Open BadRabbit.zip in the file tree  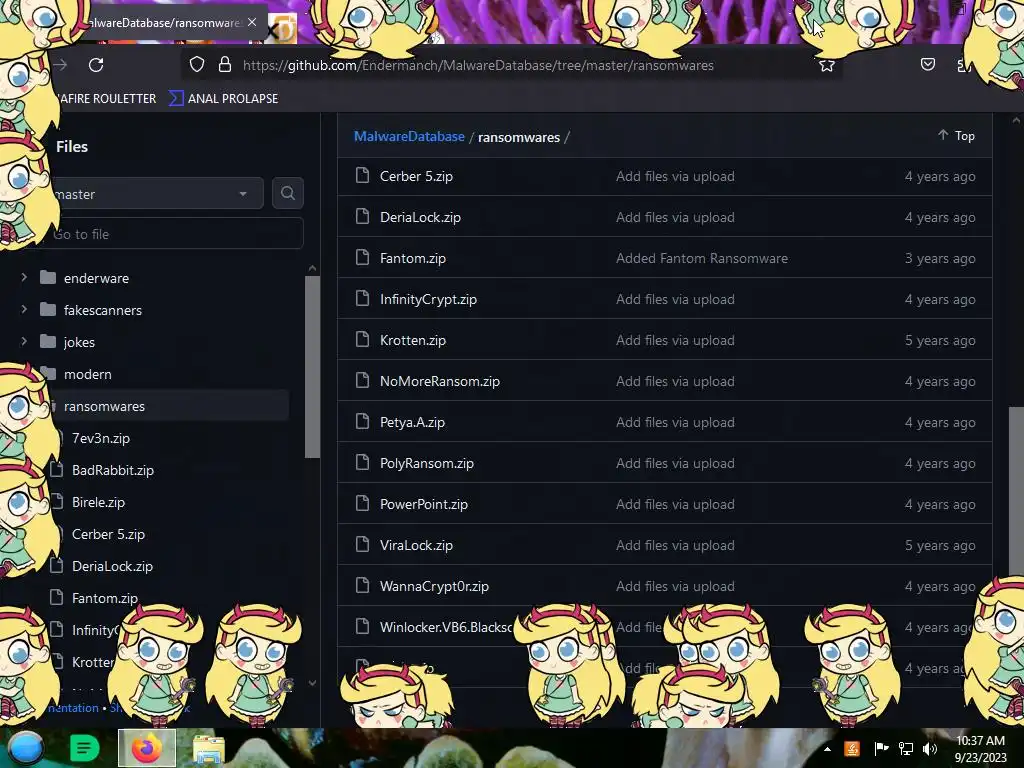[x=112, y=470]
